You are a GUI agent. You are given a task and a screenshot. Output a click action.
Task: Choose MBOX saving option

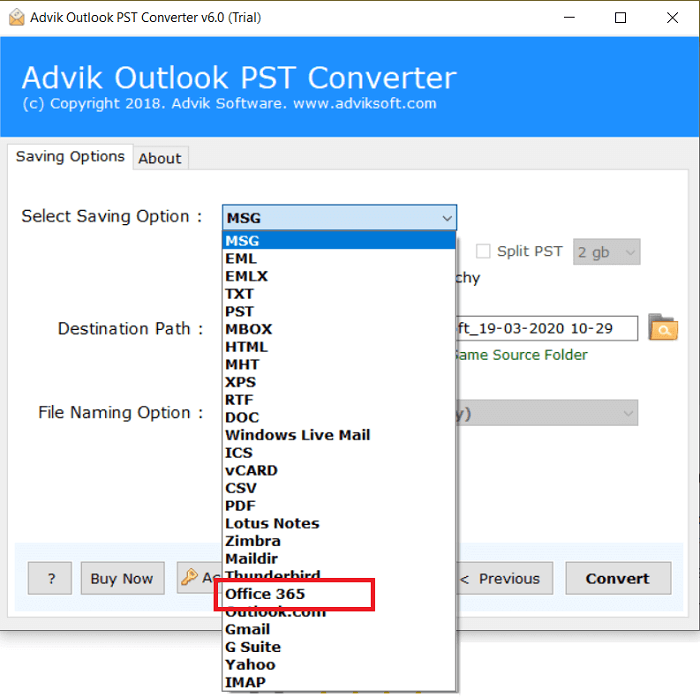pyautogui.click(x=339, y=329)
